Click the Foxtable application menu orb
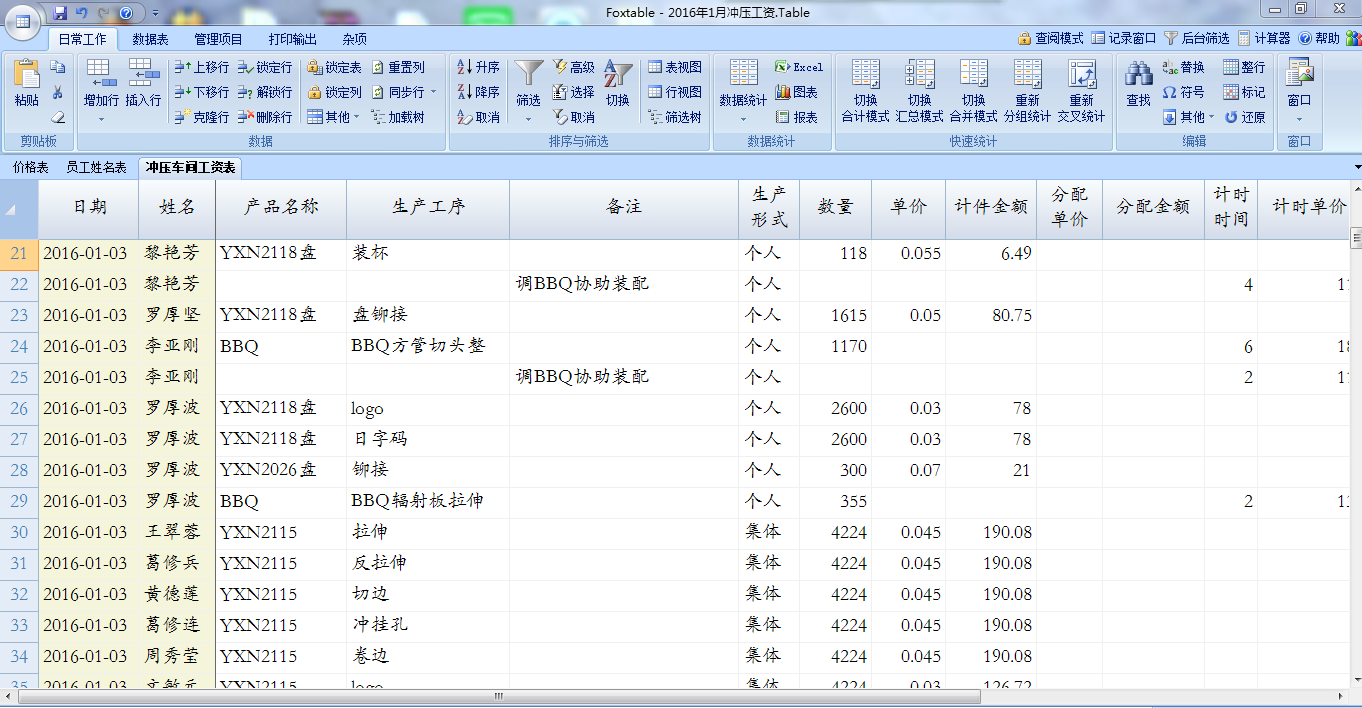The image size is (1362, 708). pos(22,19)
